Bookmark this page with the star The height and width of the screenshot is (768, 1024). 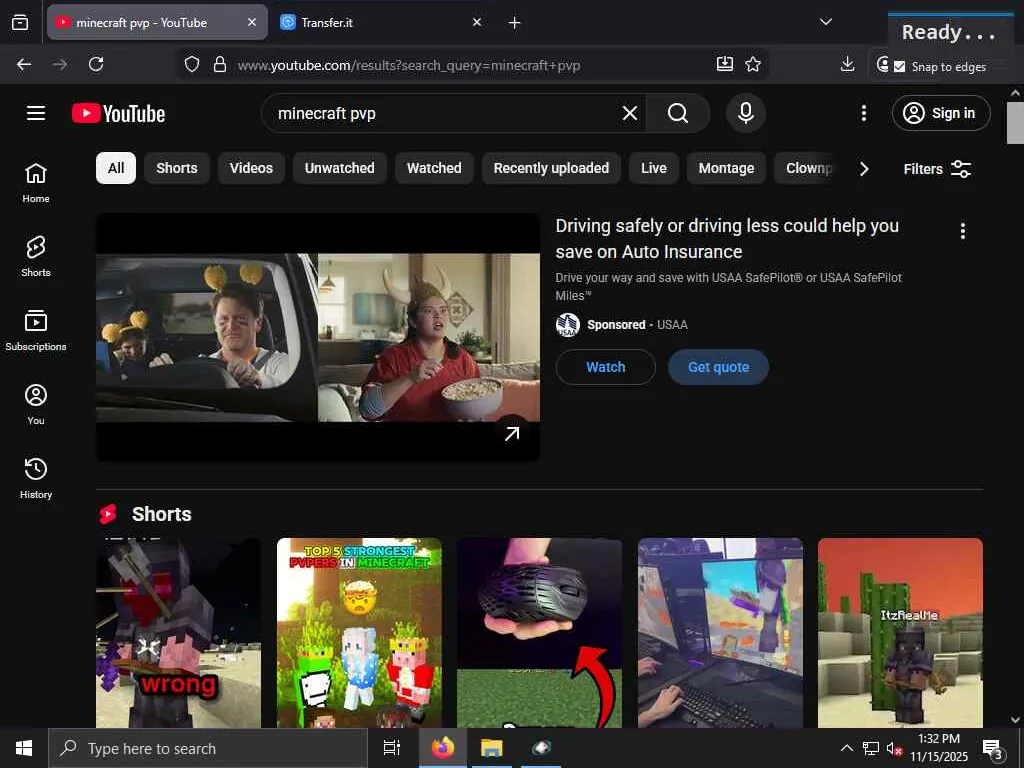tap(753, 64)
